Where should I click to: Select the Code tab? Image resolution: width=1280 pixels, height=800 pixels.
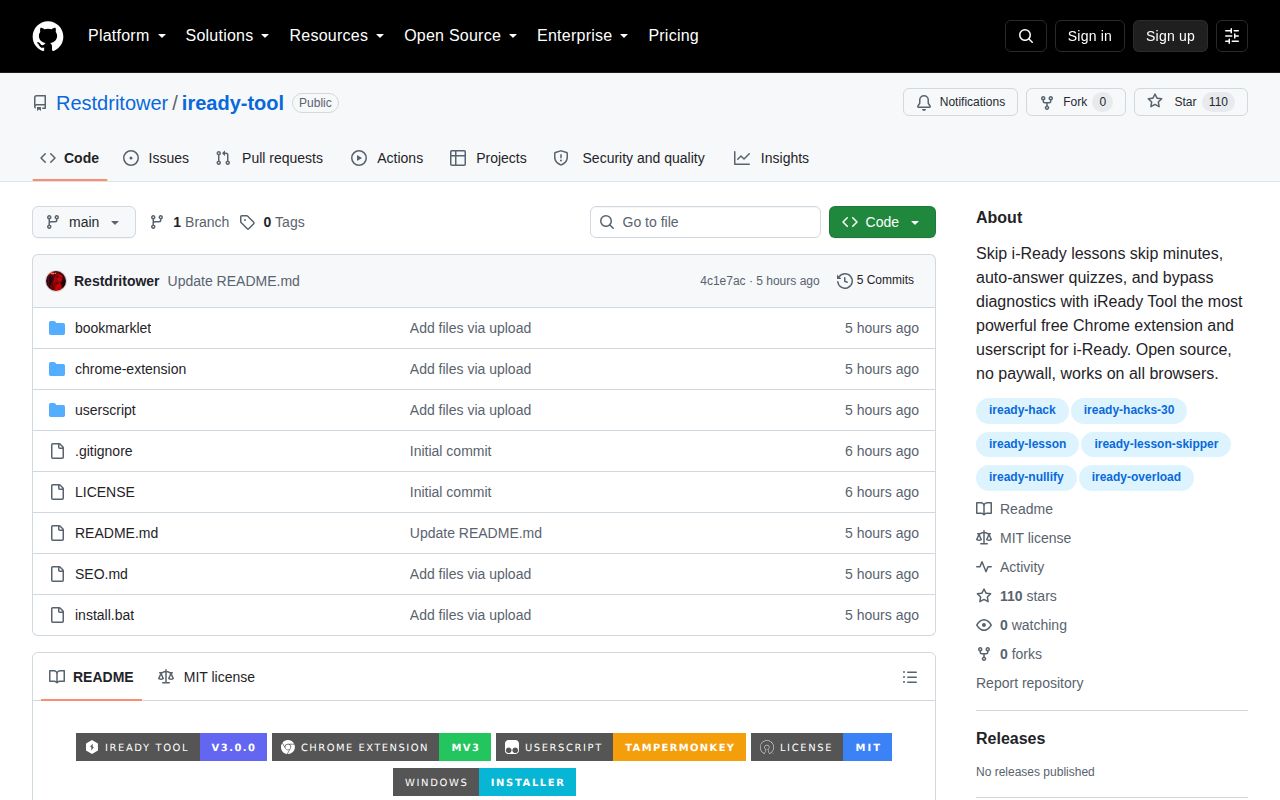click(x=70, y=158)
